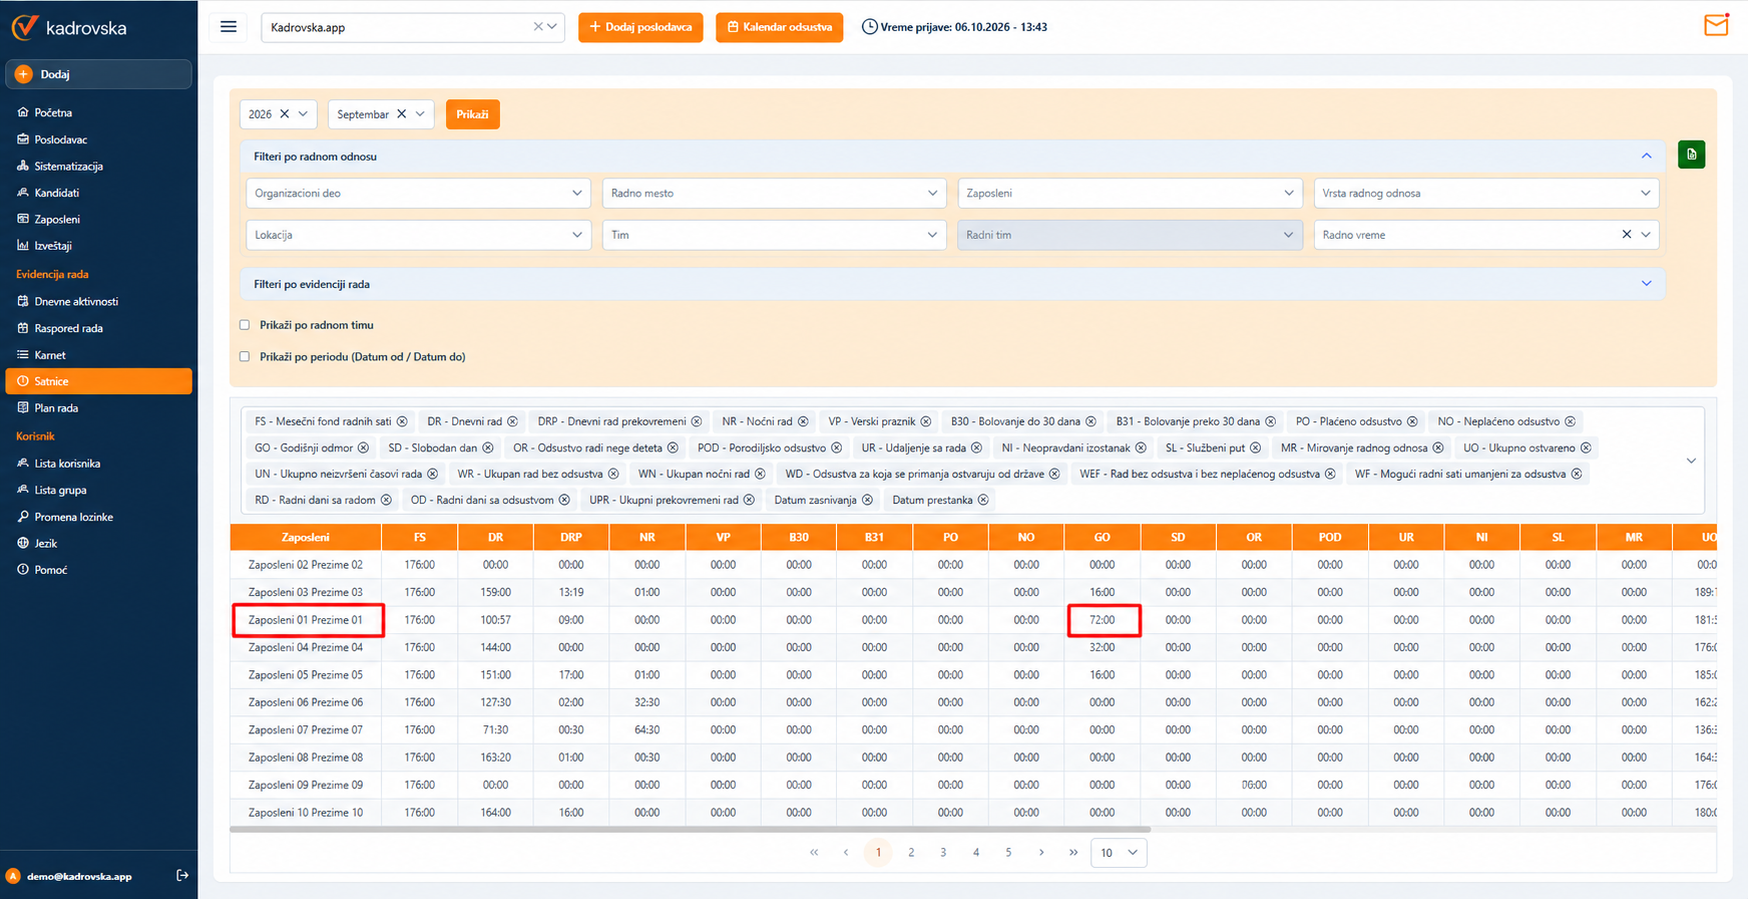Open Izveštaji in sidebar

click(53, 246)
